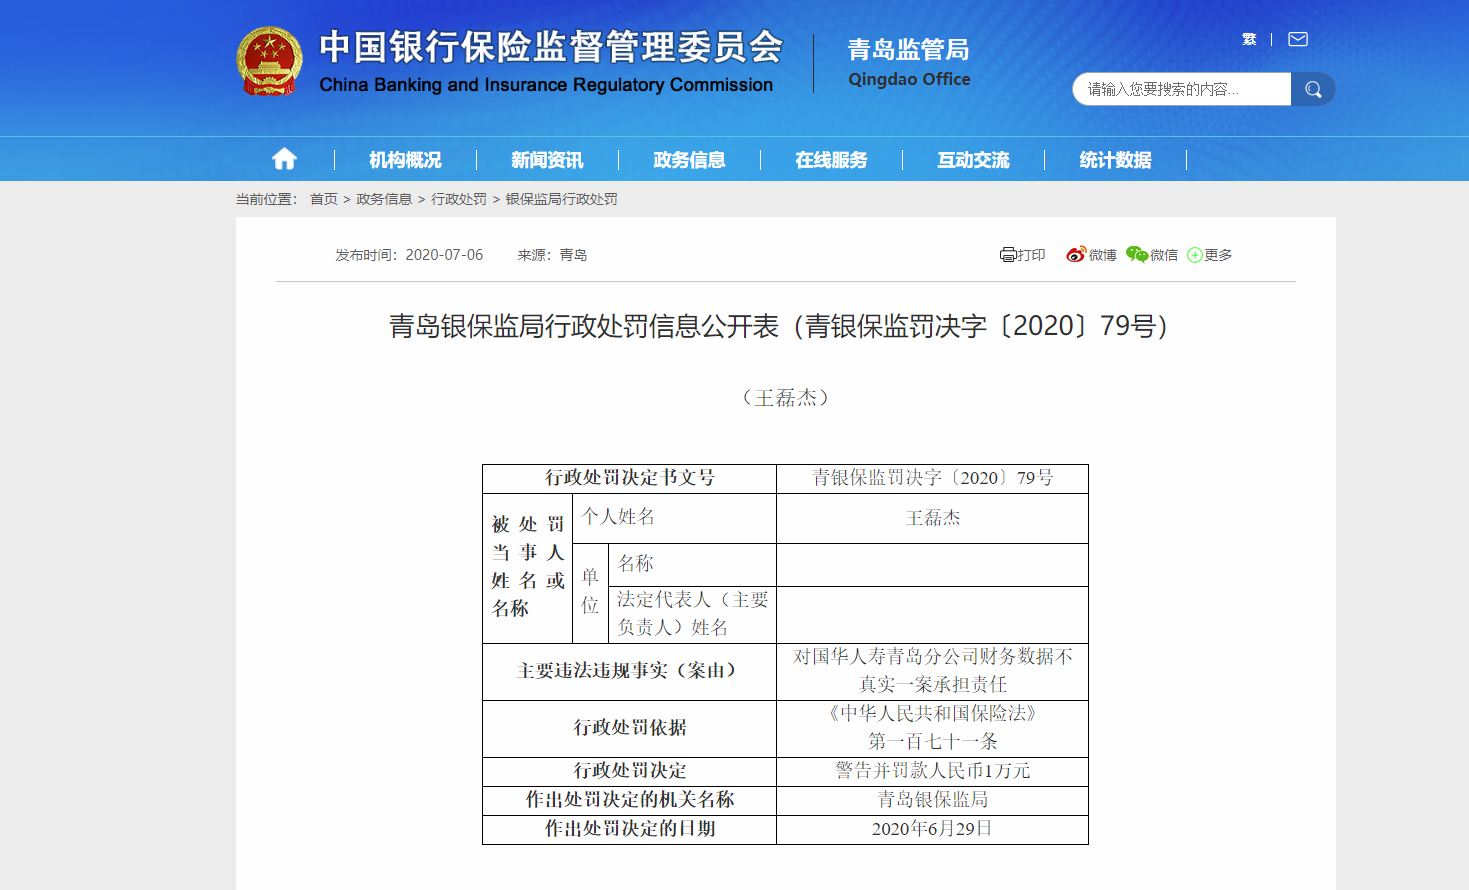Click the printer 打印 icon
Screen dimensions: 1469x890
point(1008,255)
